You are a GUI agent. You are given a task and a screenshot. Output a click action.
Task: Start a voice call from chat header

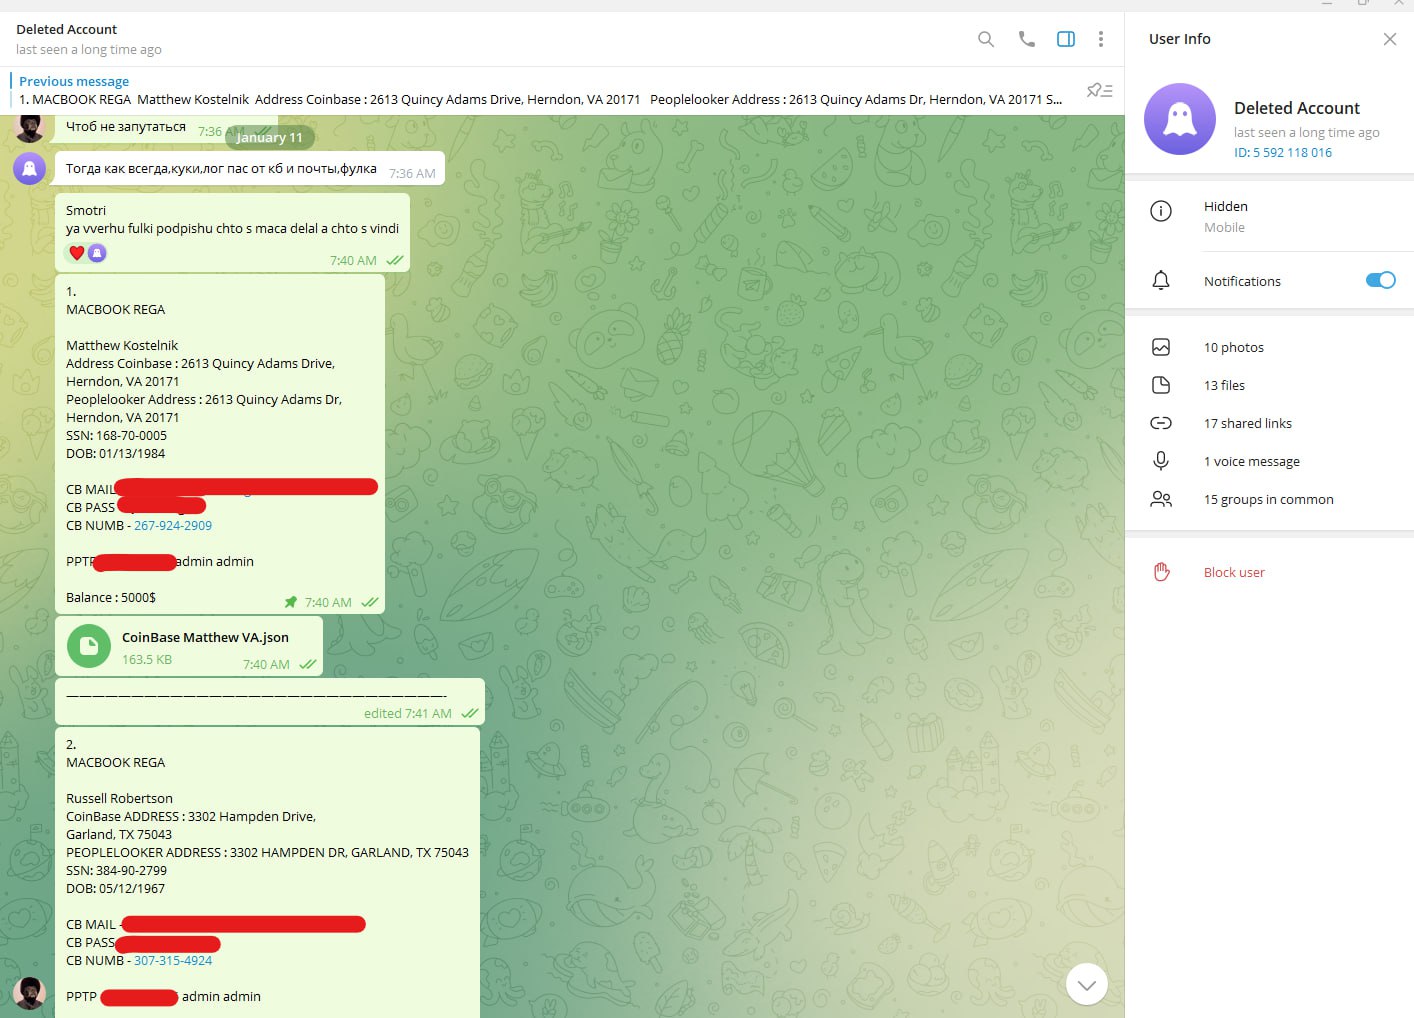(1026, 39)
